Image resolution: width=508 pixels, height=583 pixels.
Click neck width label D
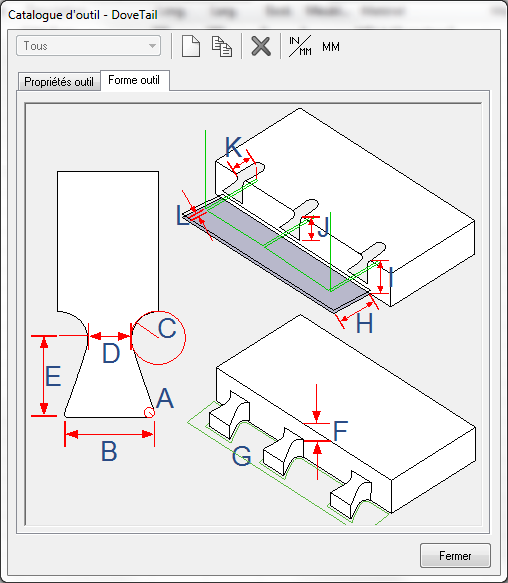coord(111,353)
